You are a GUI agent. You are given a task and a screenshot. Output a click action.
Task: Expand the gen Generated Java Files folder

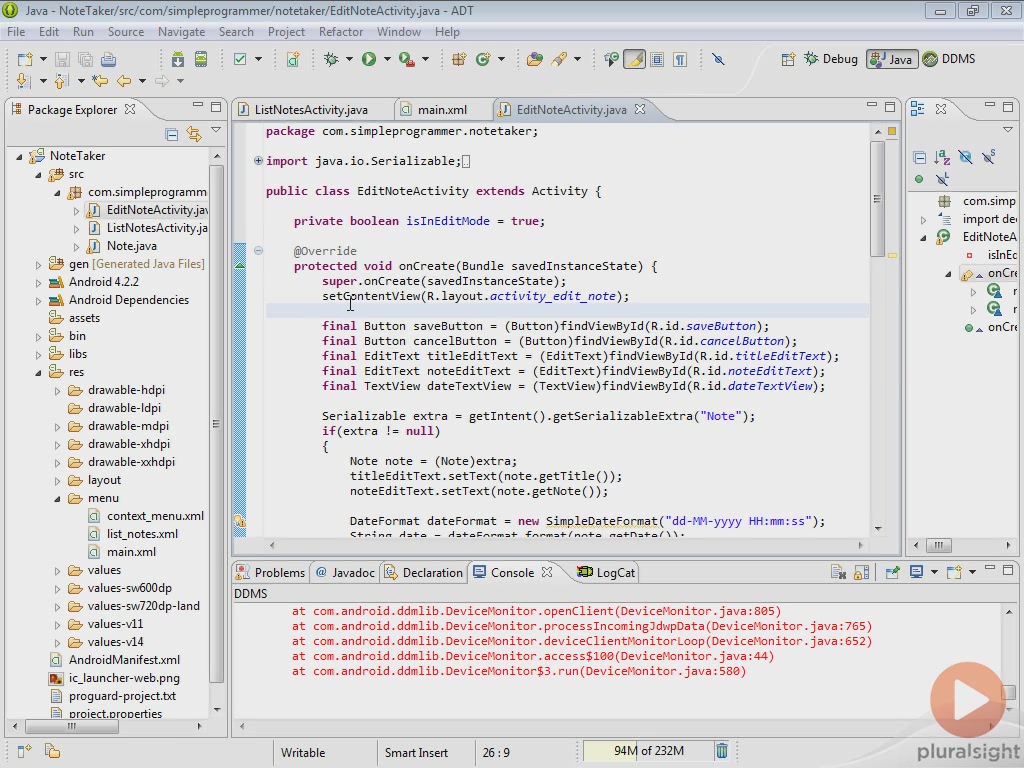point(40,264)
